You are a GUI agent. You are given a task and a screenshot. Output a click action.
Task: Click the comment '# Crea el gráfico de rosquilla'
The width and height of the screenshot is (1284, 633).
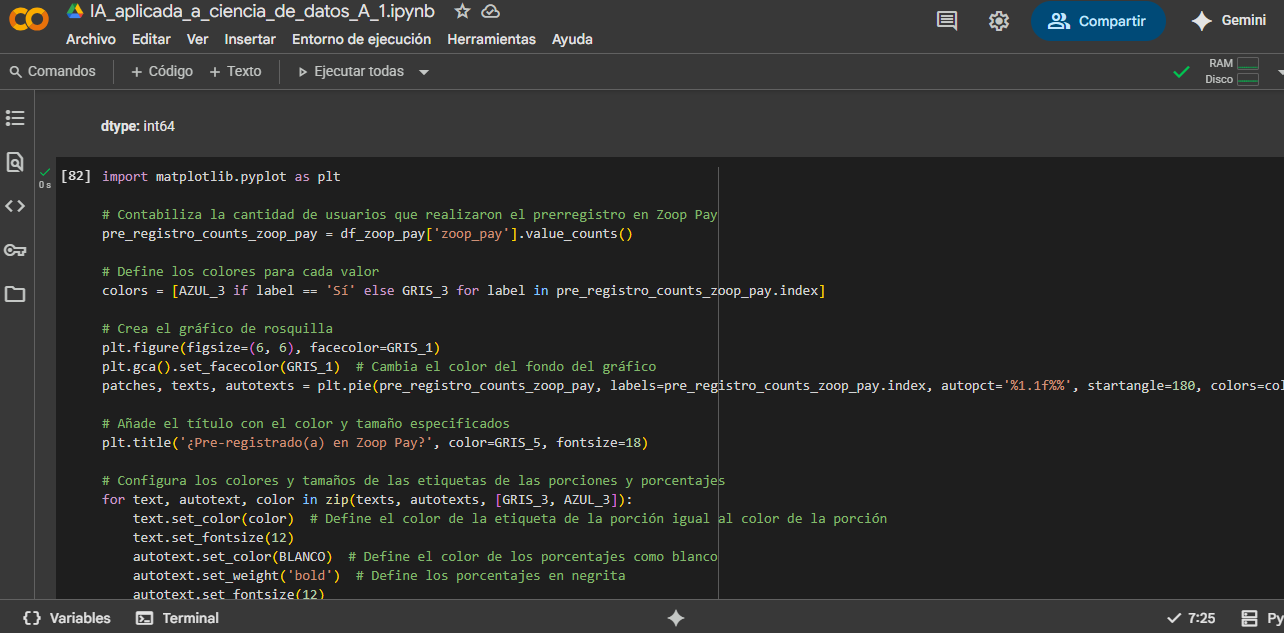[217, 328]
